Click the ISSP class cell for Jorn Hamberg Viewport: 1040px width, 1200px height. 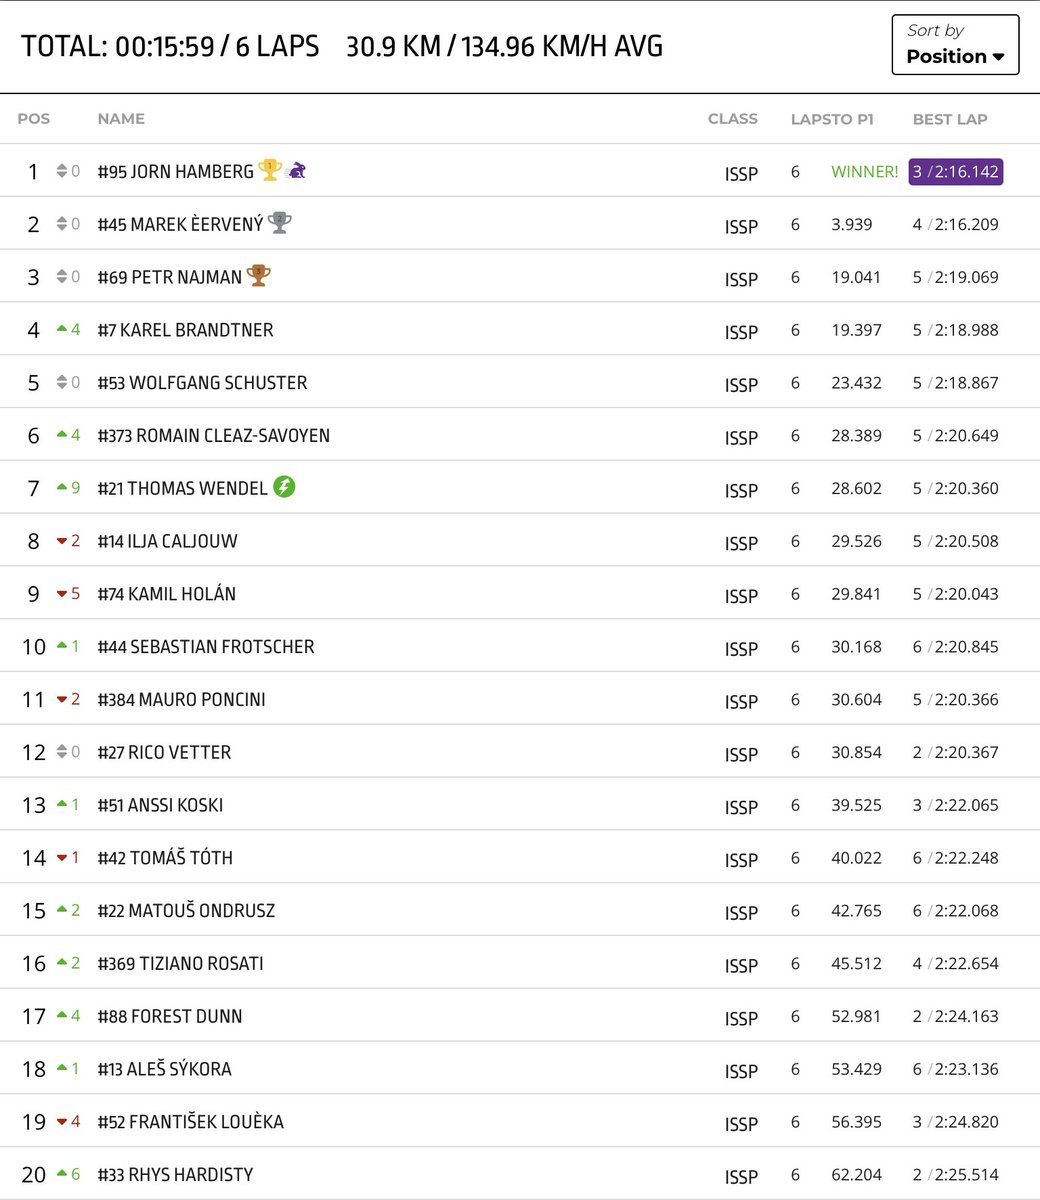coord(741,174)
